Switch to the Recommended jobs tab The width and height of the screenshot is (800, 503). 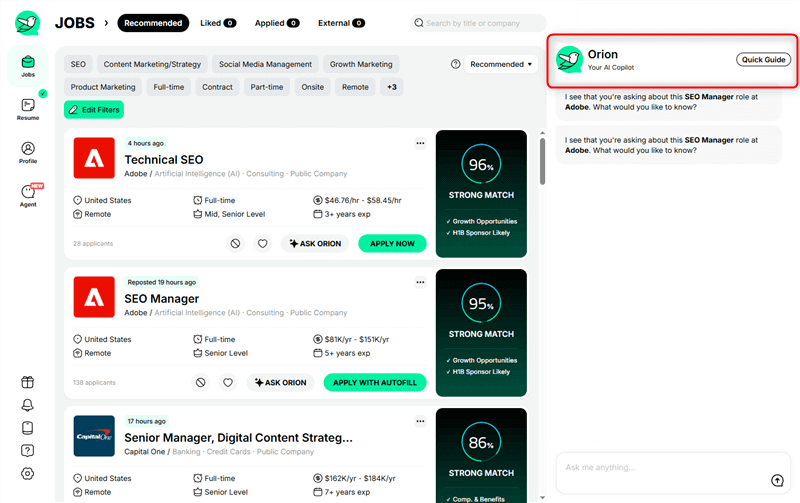153,23
